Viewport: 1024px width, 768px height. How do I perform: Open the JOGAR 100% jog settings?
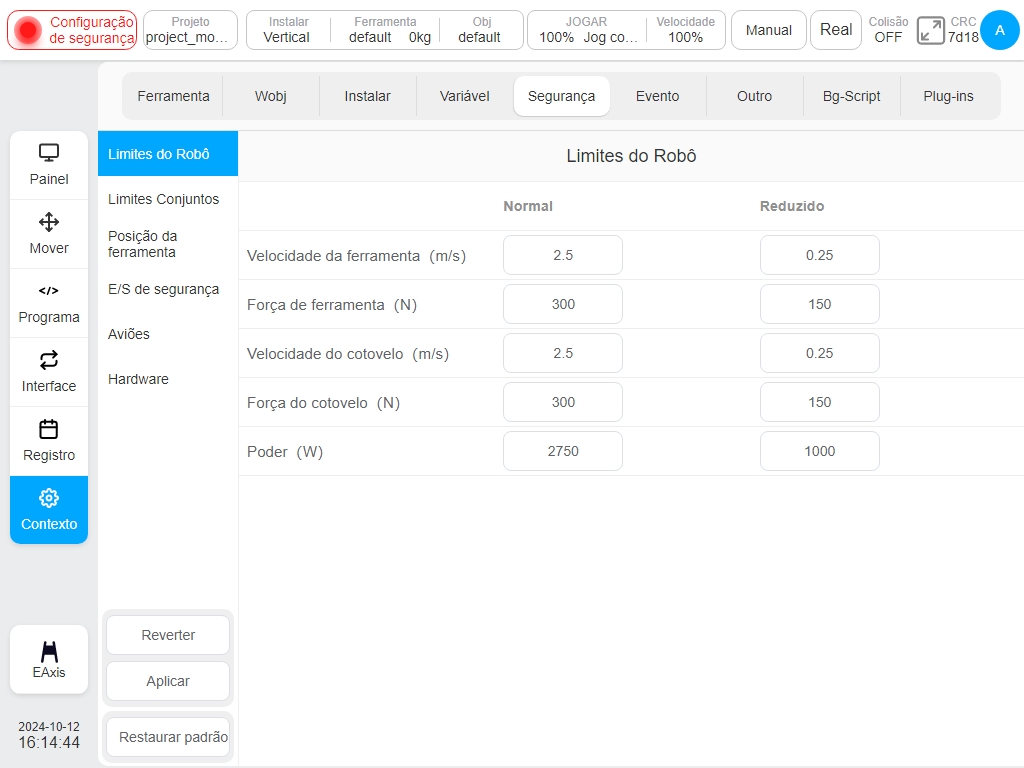(x=586, y=30)
